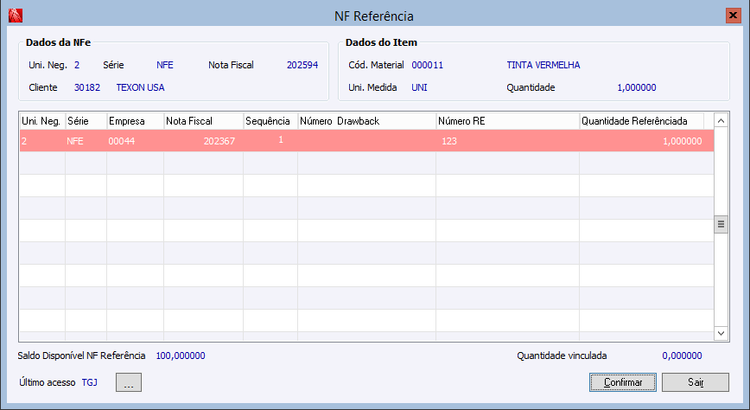The image size is (750, 410).
Task: Click the red application icon in title bar
Action: [15, 16]
